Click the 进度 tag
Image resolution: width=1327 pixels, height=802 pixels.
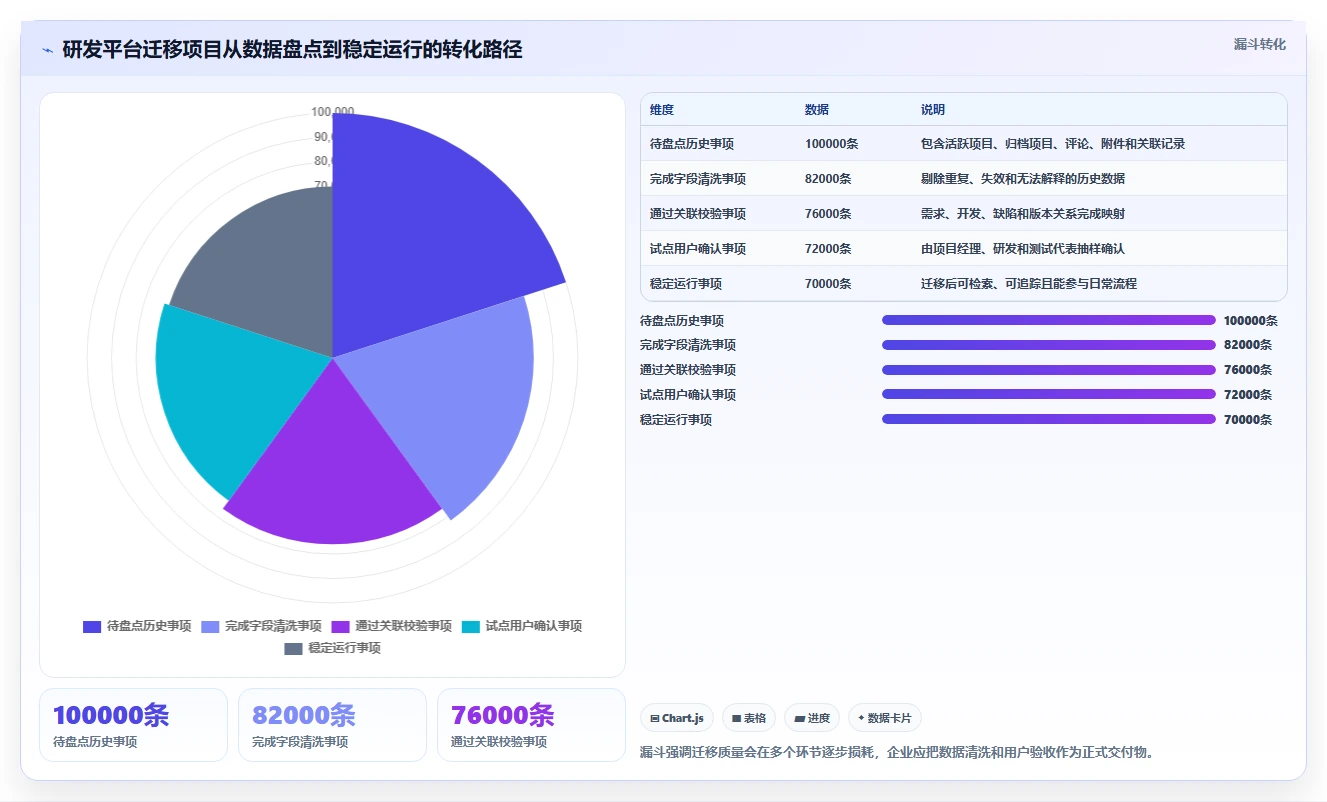tap(812, 718)
